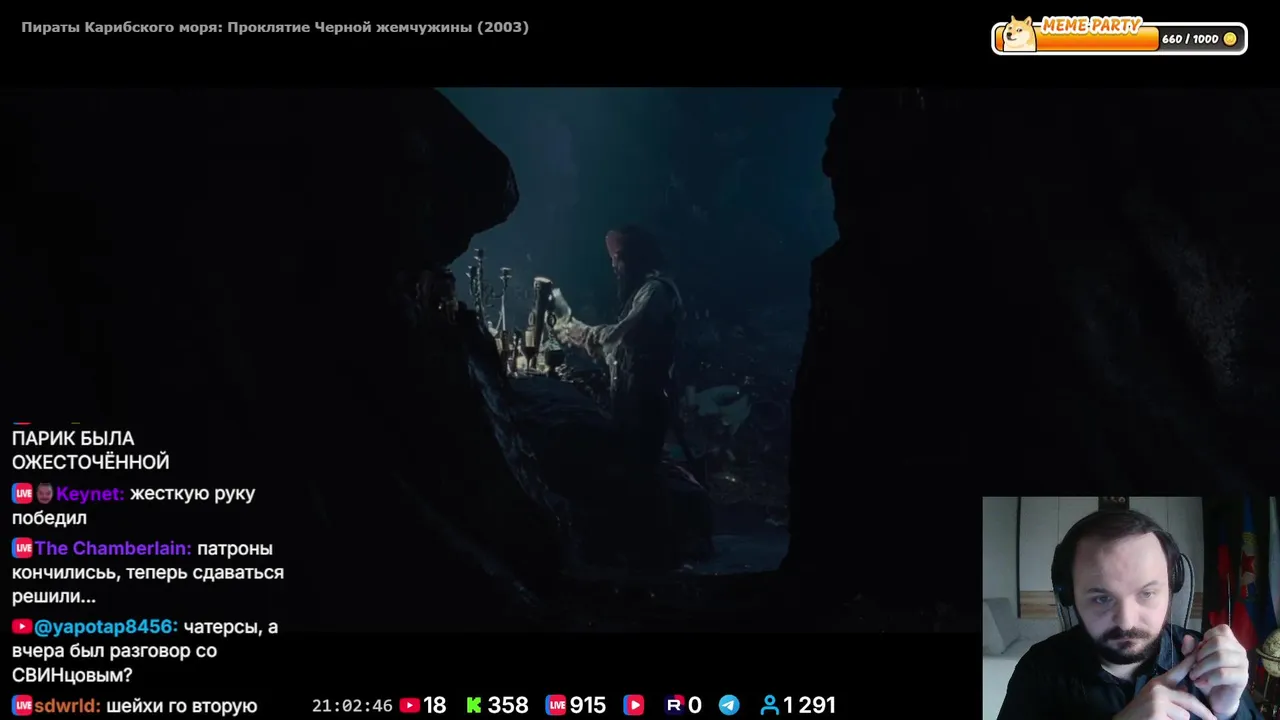The height and width of the screenshot is (720, 1280).
Task: Click the YouTube icon beside 18 viewers
Action: click(409, 706)
